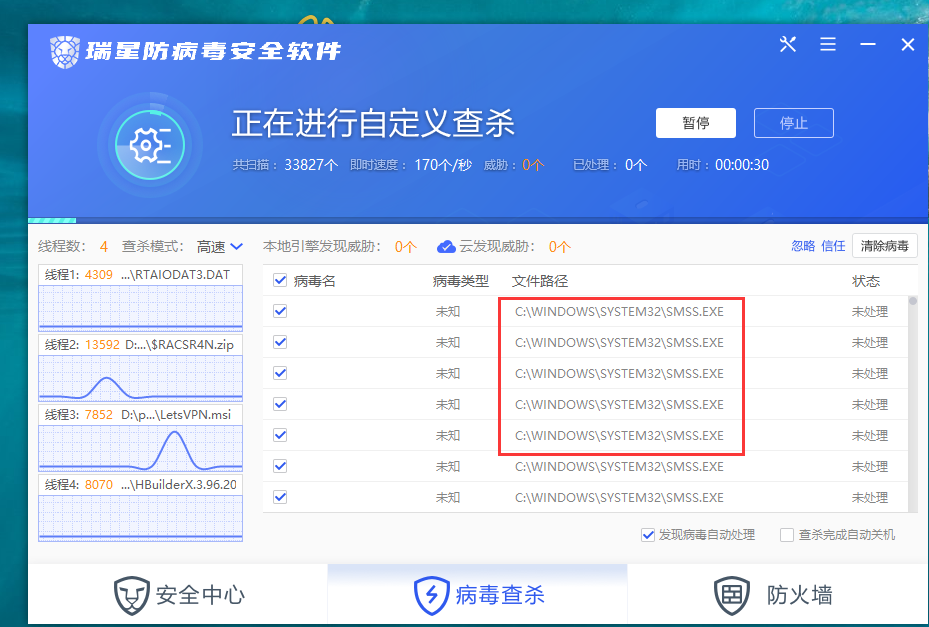Toggle the select-all checkbox beside 病毒名
929x627 pixels.
[280, 280]
